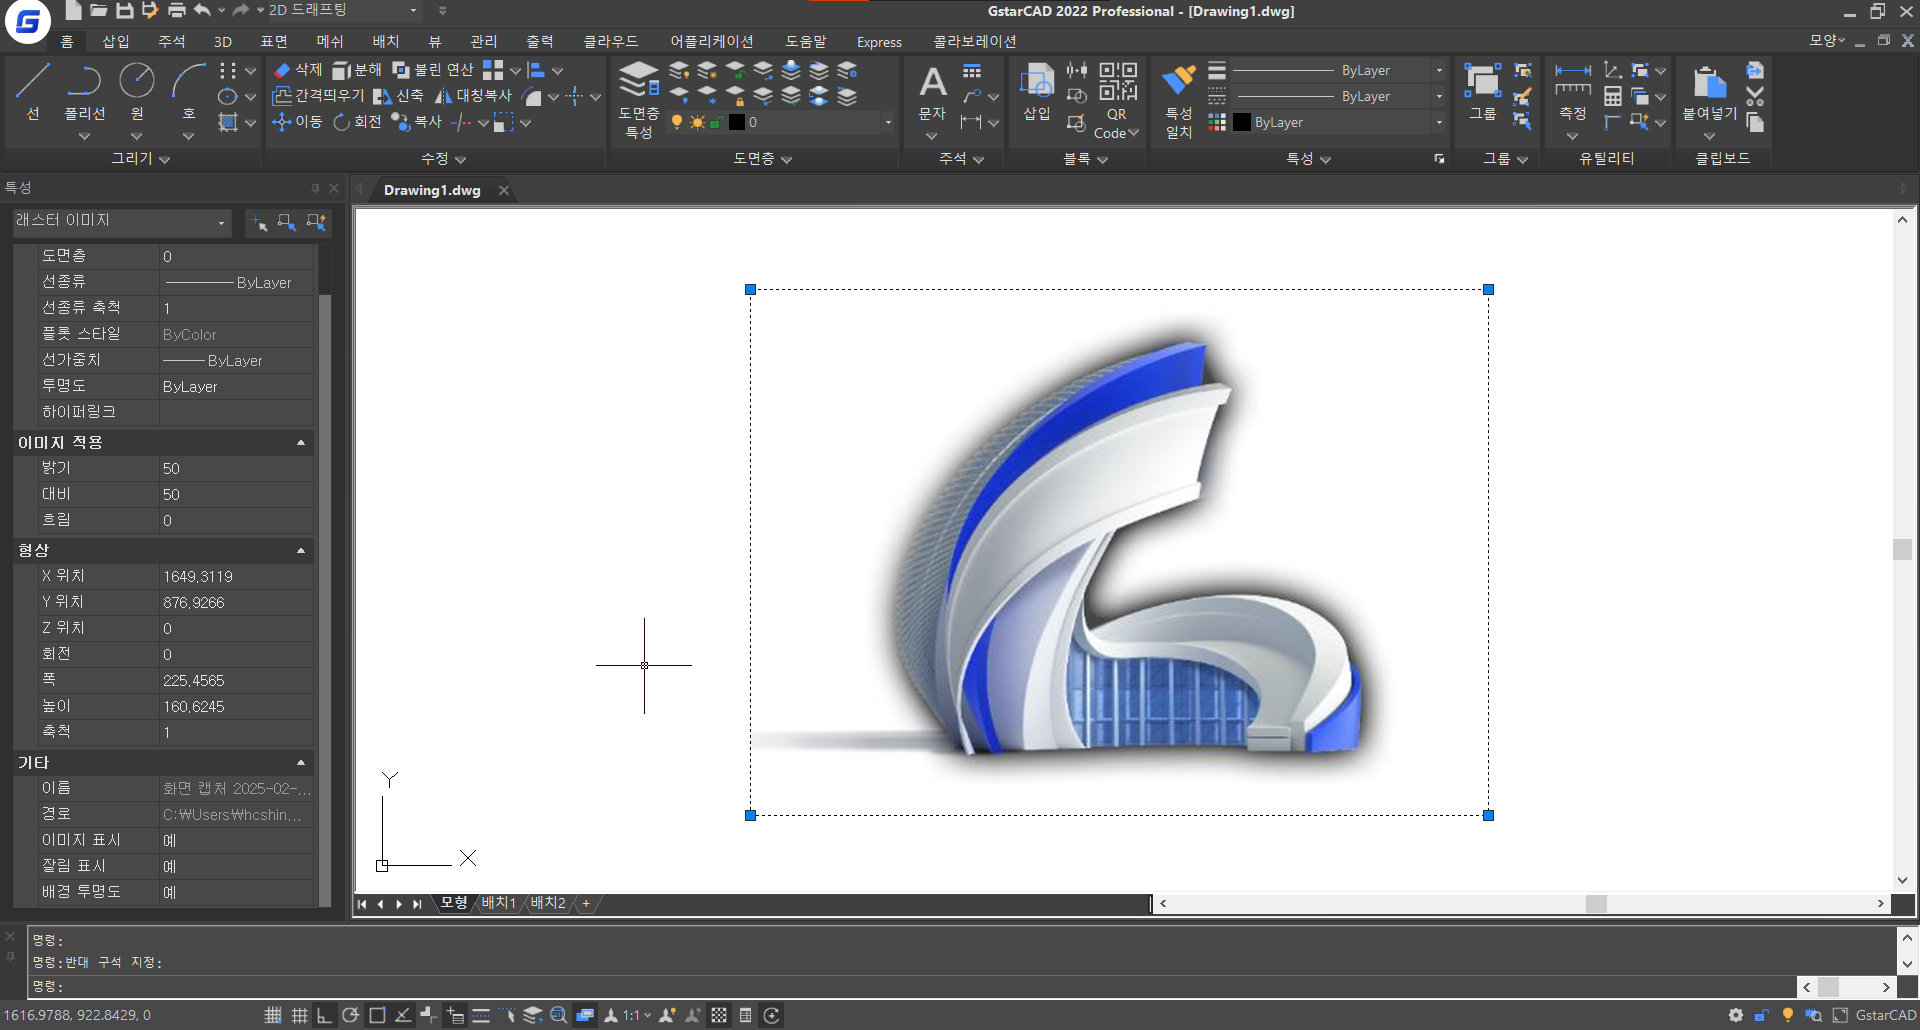Image resolution: width=1920 pixels, height=1030 pixels.
Task: Click the Boolean operation (불린 연산) tool
Action: 433,70
